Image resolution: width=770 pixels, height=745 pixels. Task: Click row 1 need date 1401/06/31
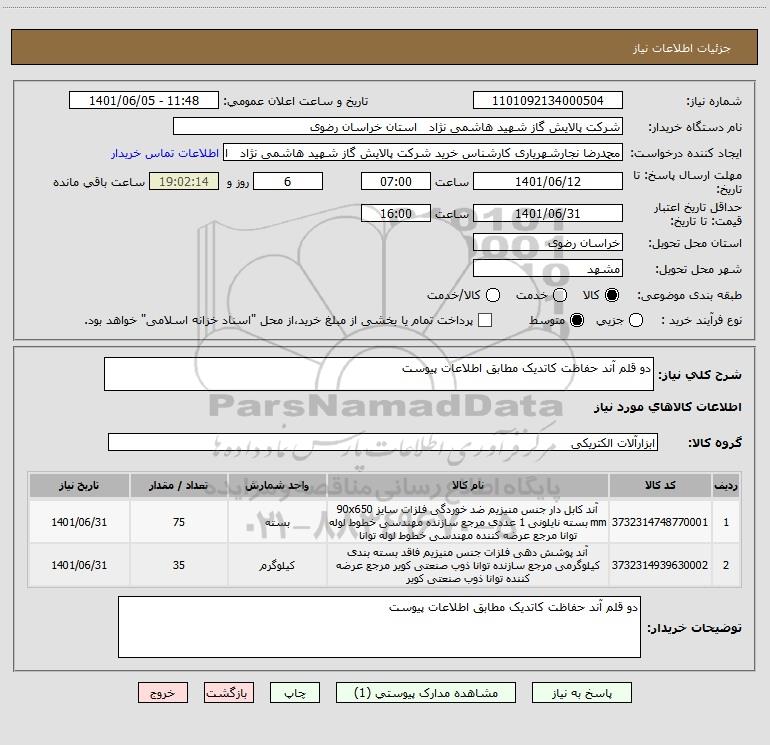click(x=79, y=522)
